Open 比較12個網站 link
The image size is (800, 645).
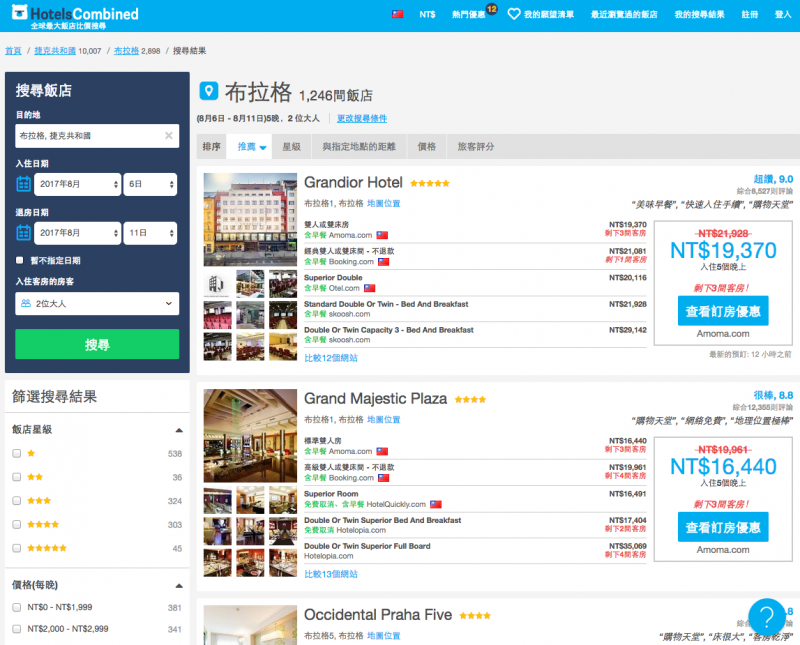pyautogui.click(x=331, y=358)
